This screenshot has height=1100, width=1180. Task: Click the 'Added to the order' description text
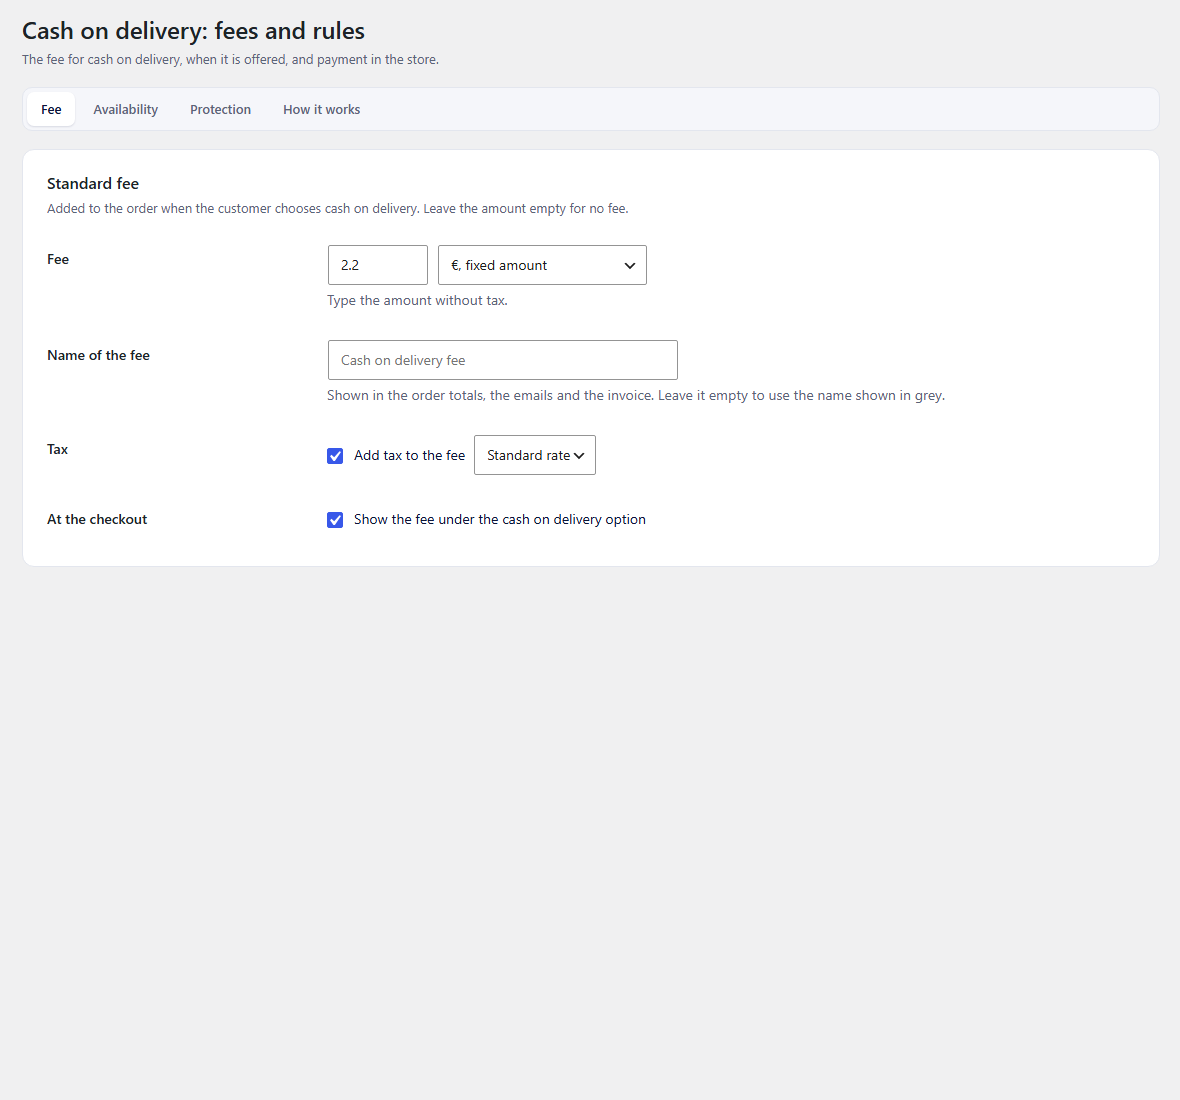click(338, 208)
